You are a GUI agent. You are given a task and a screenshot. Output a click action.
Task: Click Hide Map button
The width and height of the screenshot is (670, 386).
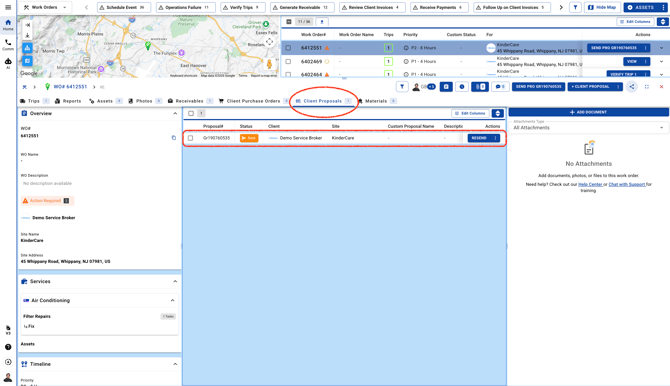click(x=602, y=7)
